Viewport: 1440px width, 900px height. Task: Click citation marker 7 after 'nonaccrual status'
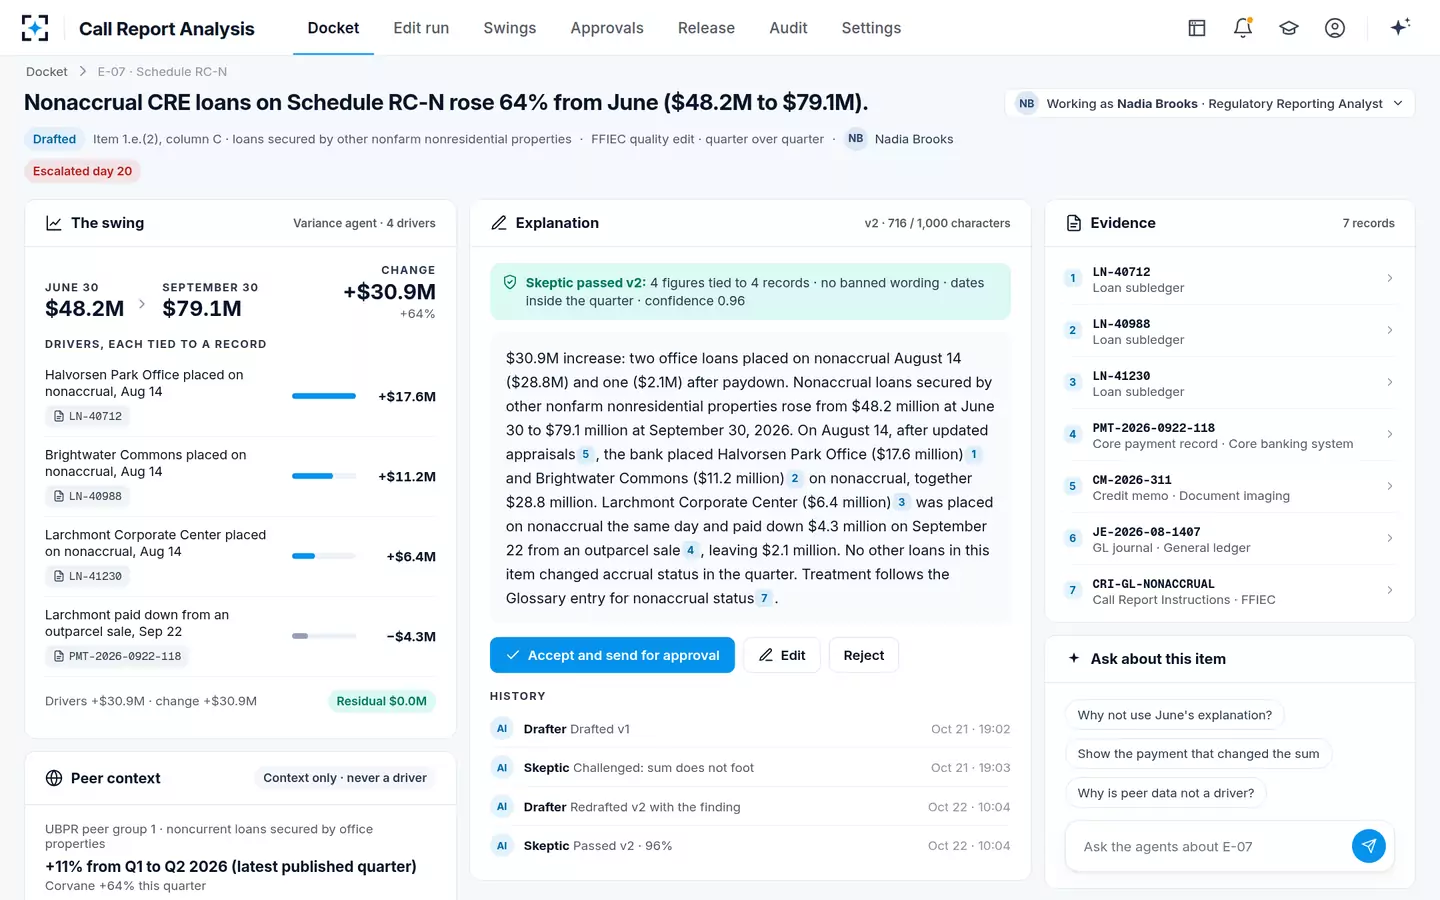coord(764,598)
